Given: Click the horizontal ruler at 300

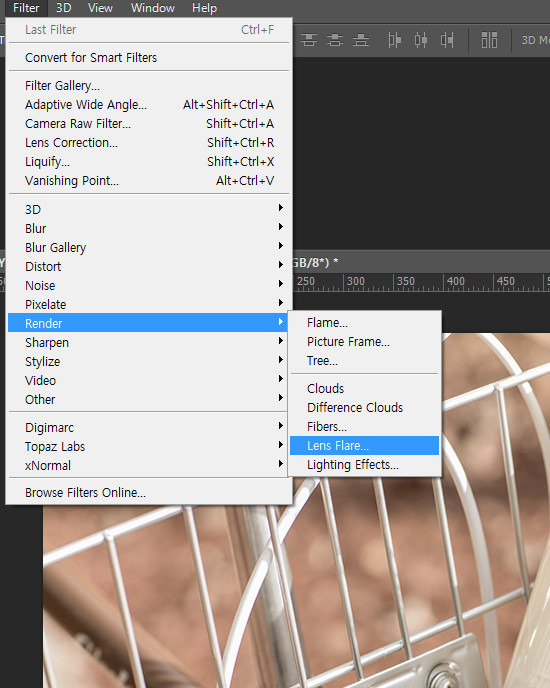Looking at the screenshot, I should (356, 281).
